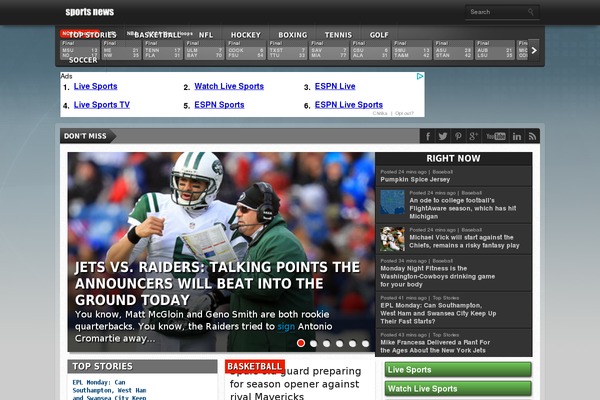
Task: Open the Monday Night Fitness story
Action: click(x=437, y=276)
